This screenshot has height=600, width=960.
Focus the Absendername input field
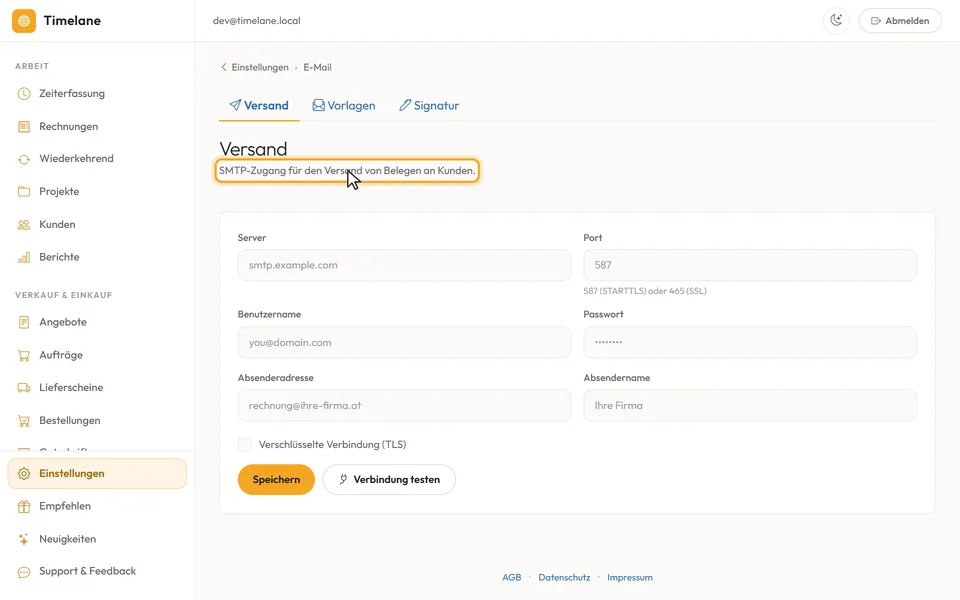pos(750,405)
